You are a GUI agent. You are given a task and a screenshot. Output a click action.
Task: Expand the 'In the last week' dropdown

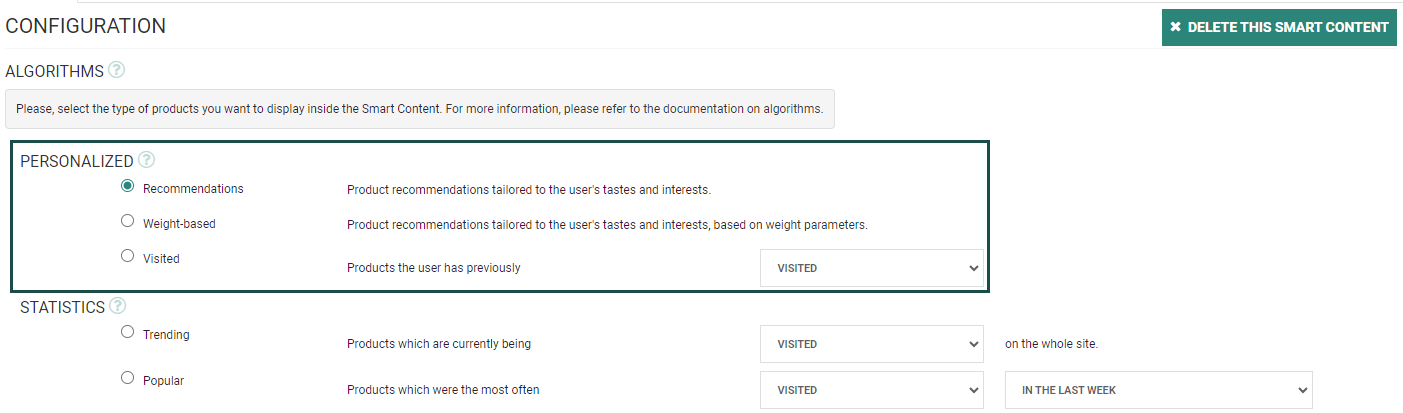tap(1158, 390)
